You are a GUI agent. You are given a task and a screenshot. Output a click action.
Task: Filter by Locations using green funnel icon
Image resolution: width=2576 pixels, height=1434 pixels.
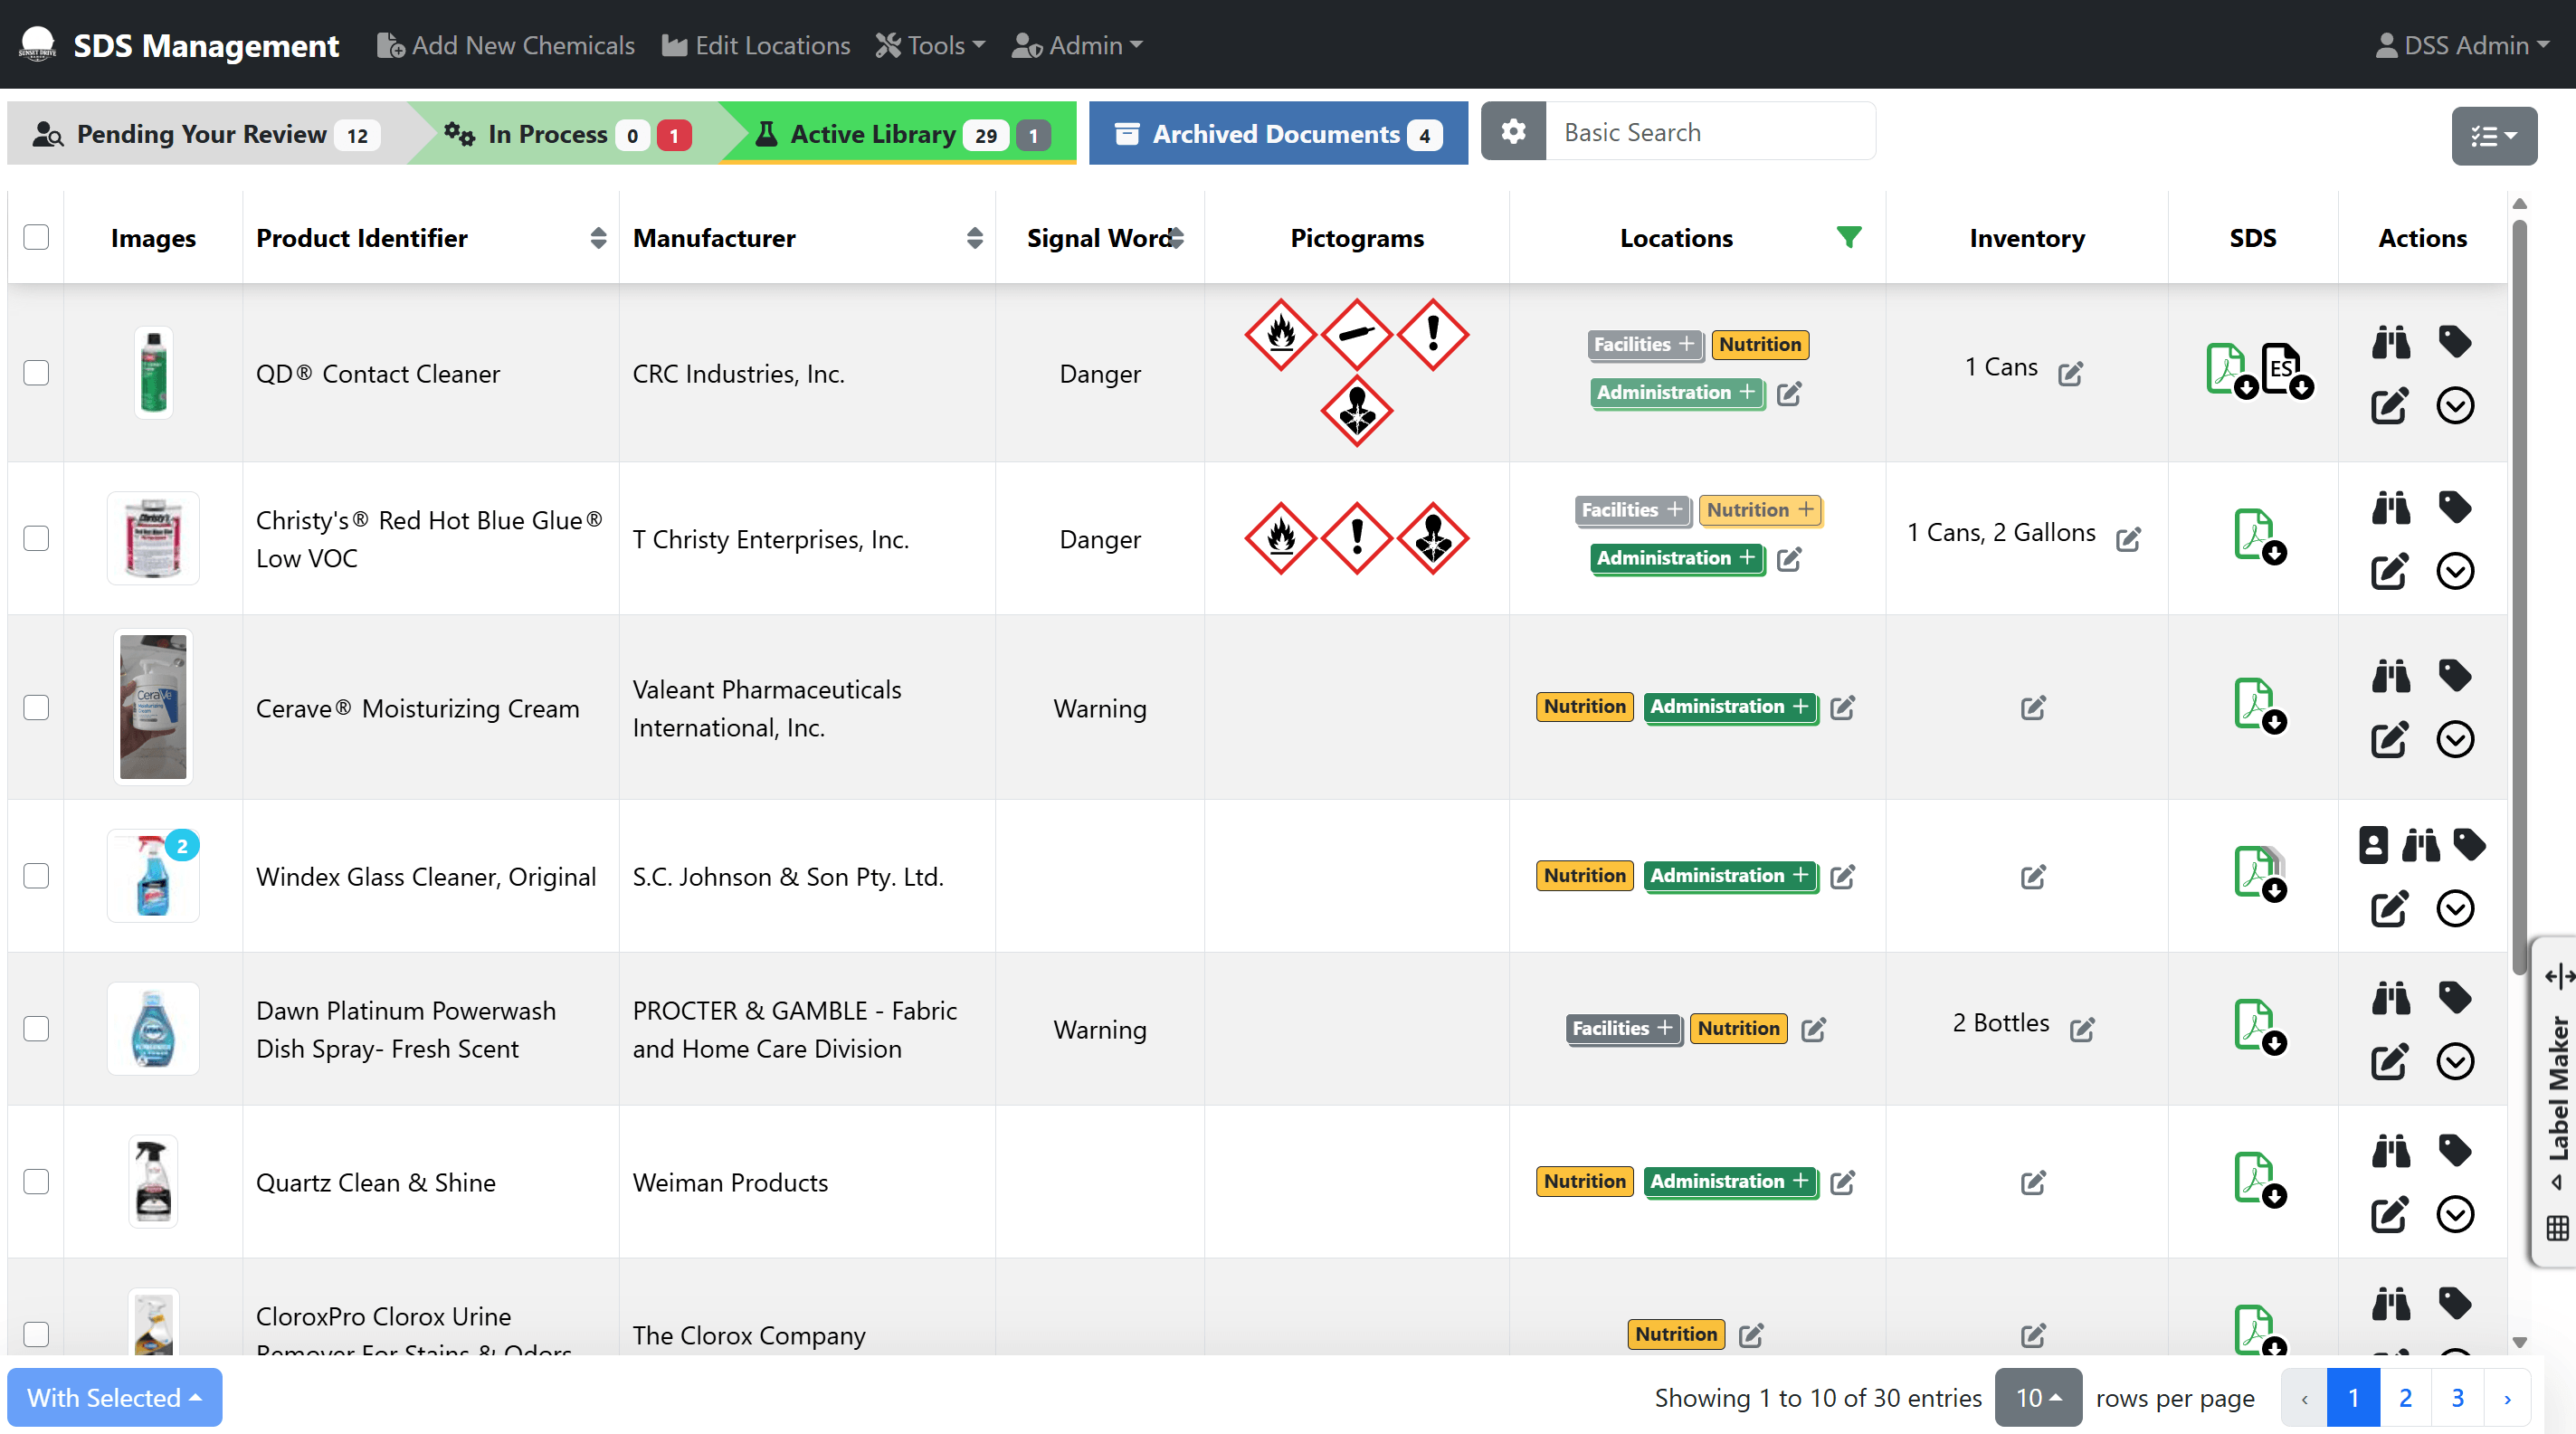[x=1849, y=237]
